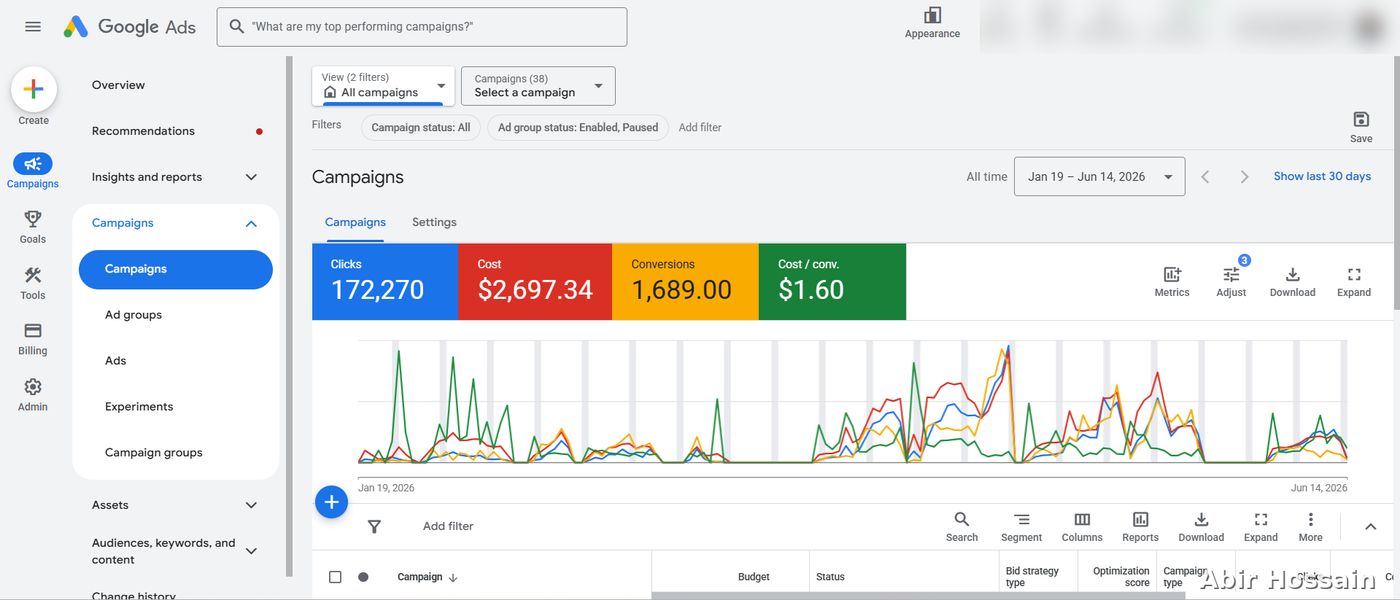This screenshot has width=1400, height=600.
Task: Open Experiments in sidebar
Action: 139,407
